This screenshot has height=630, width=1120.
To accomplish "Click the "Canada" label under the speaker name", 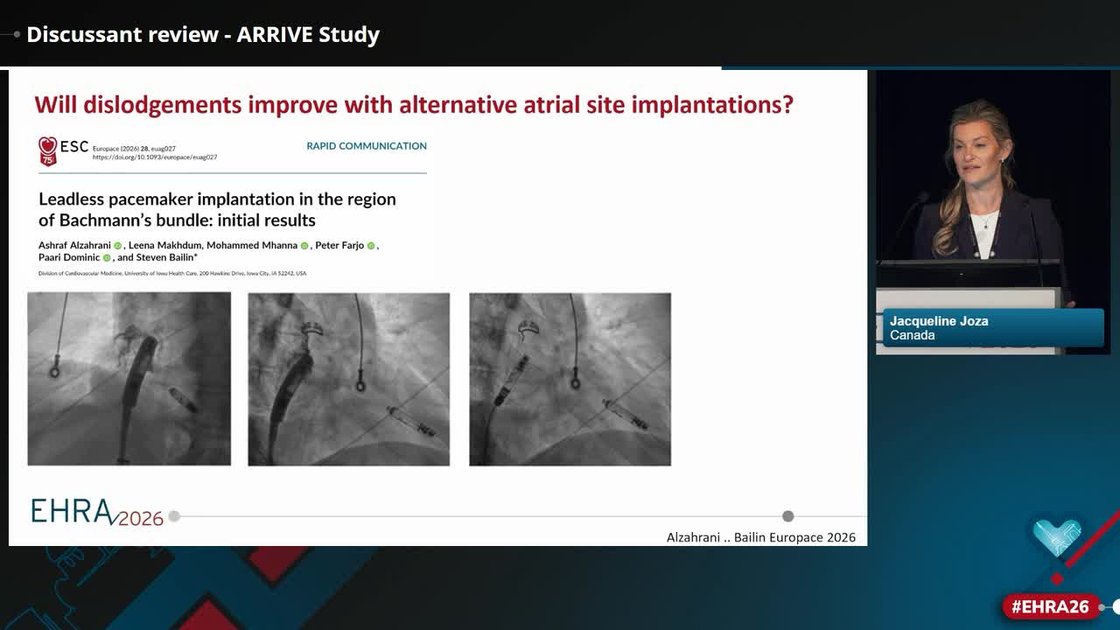I will (912, 335).
